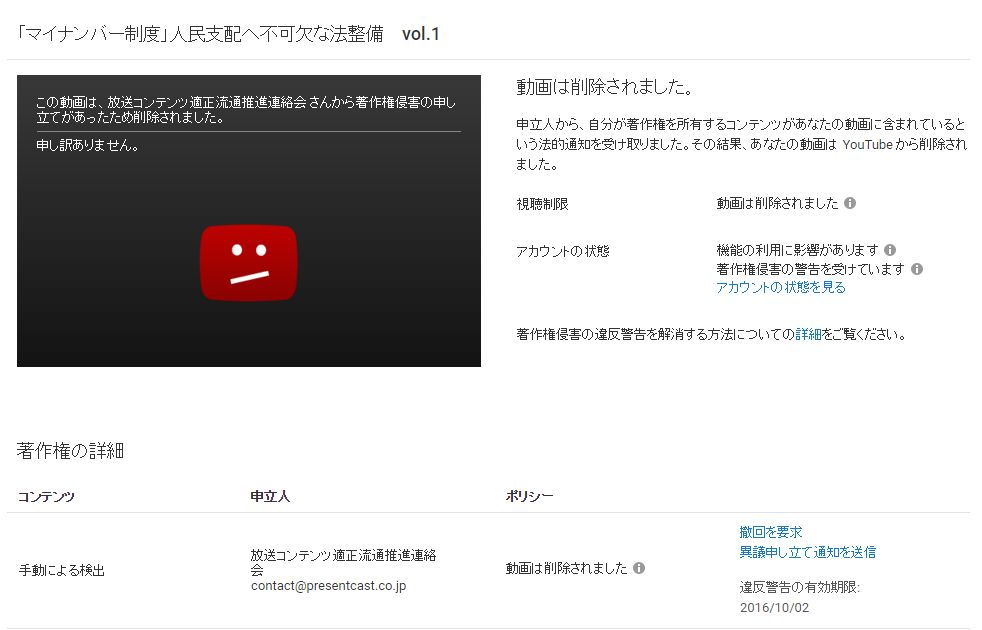Click info icon next to 機能の利用に影響があります

point(890,250)
